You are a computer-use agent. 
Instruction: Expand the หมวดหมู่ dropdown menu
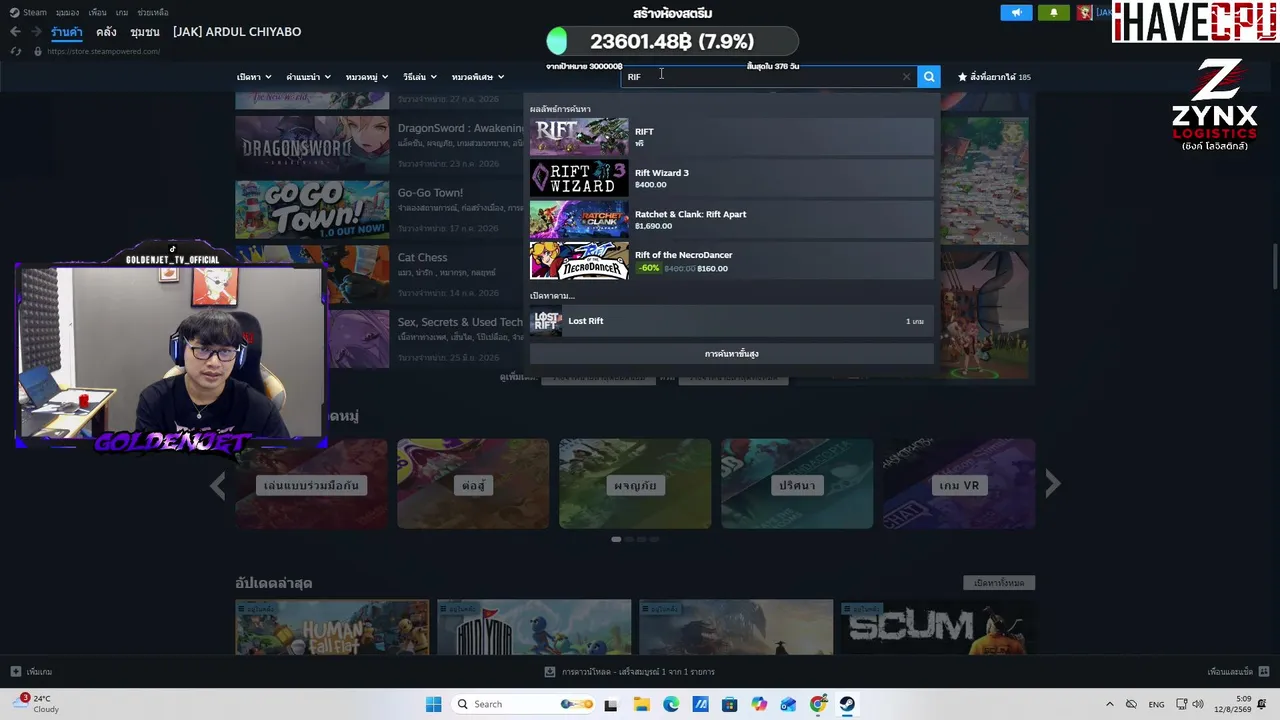click(x=367, y=77)
